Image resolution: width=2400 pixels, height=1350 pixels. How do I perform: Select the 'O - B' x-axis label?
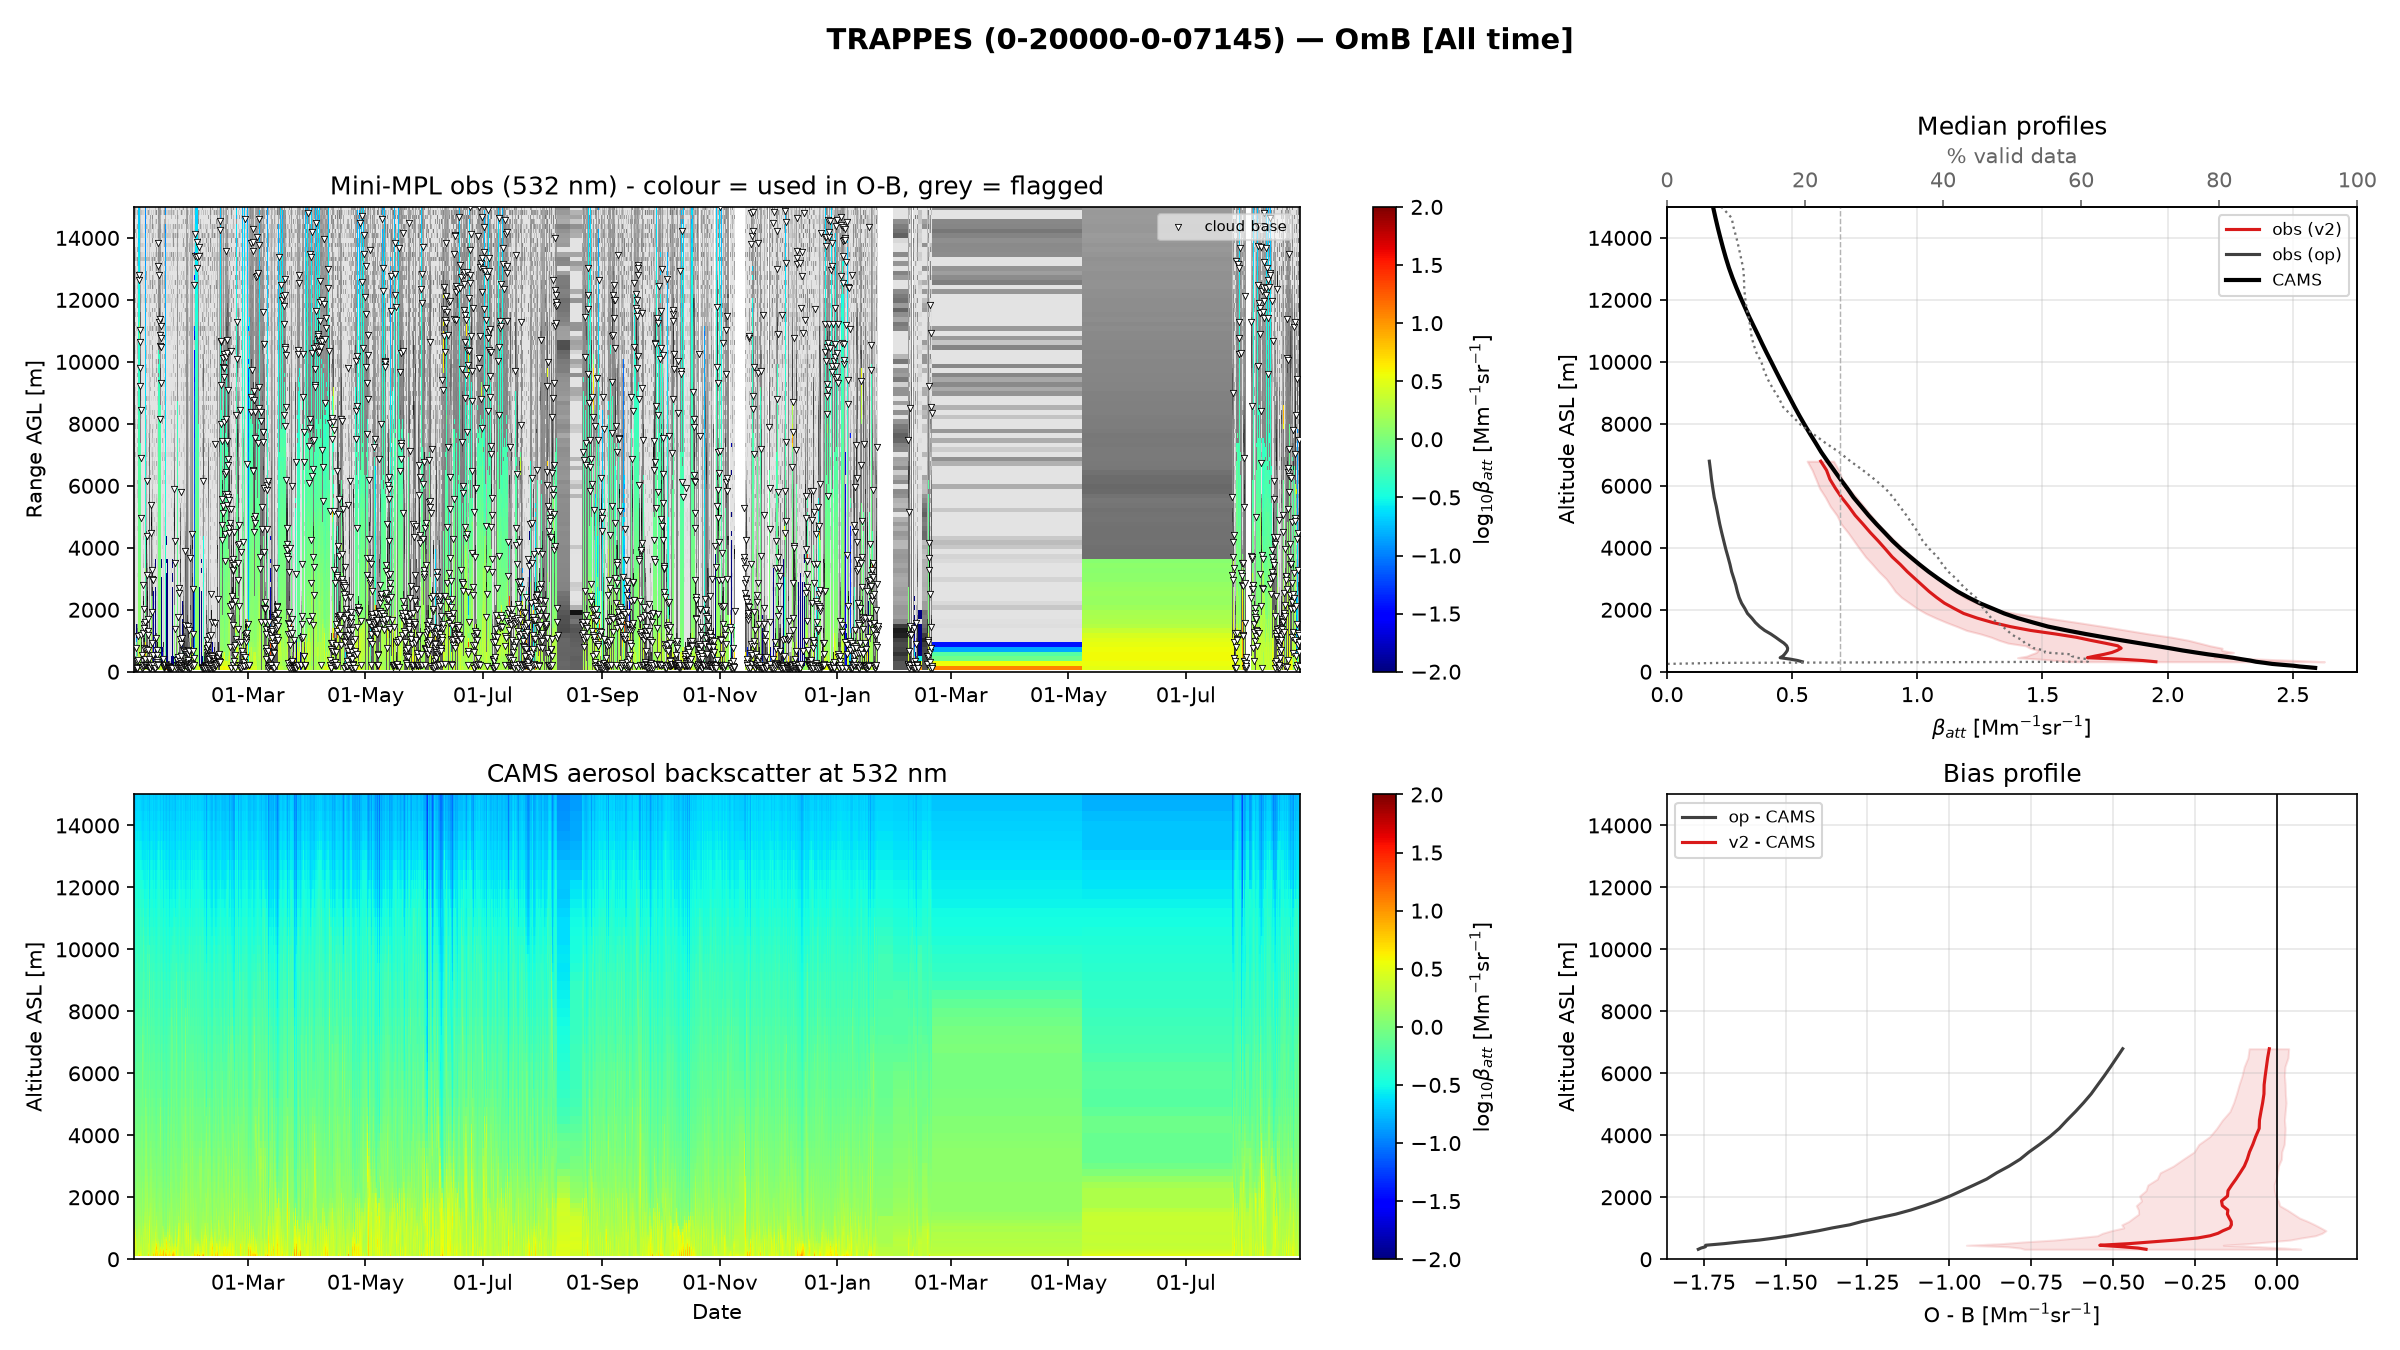[x=2011, y=1314]
